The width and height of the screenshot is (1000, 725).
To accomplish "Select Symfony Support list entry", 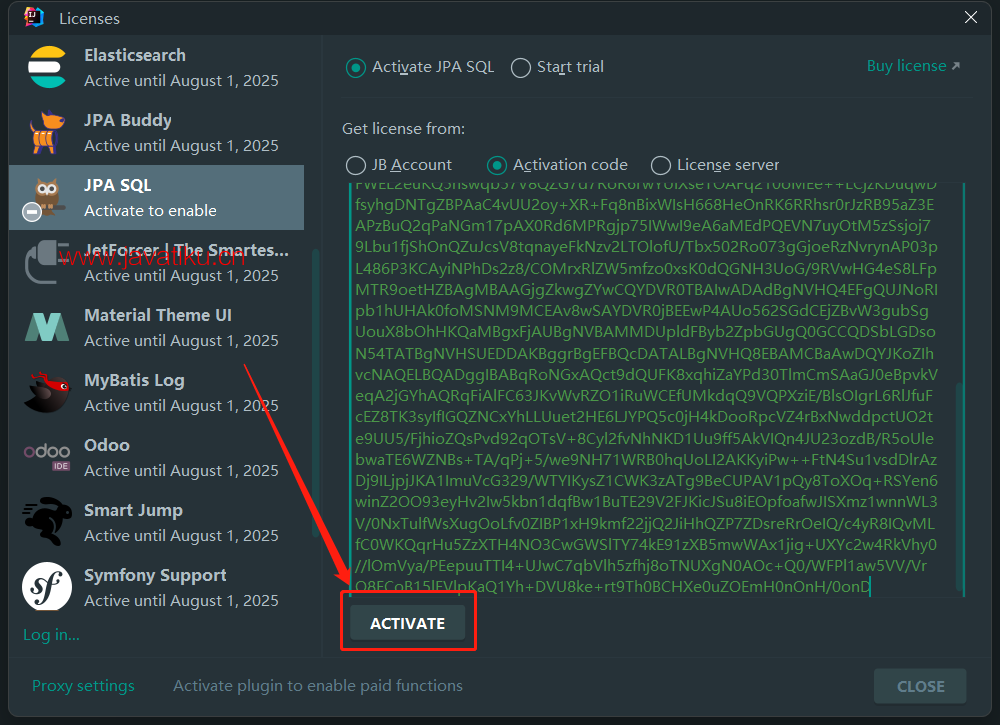I will 156,588.
